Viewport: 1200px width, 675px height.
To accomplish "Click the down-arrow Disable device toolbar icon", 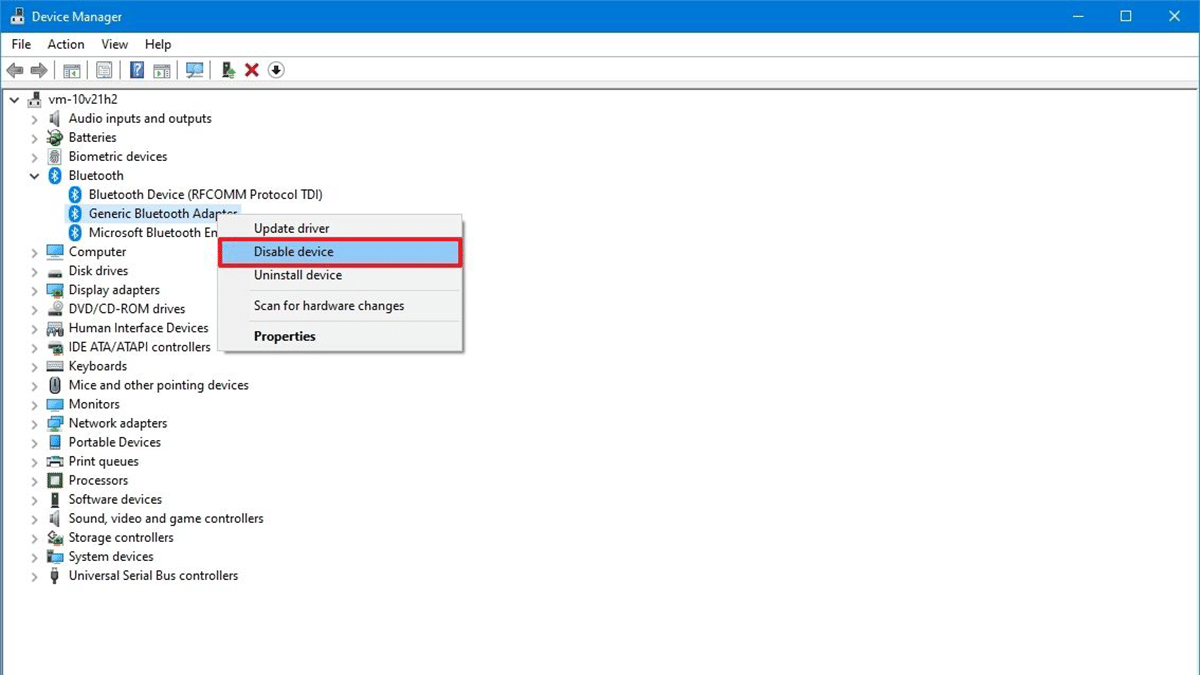I will tap(277, 70).
